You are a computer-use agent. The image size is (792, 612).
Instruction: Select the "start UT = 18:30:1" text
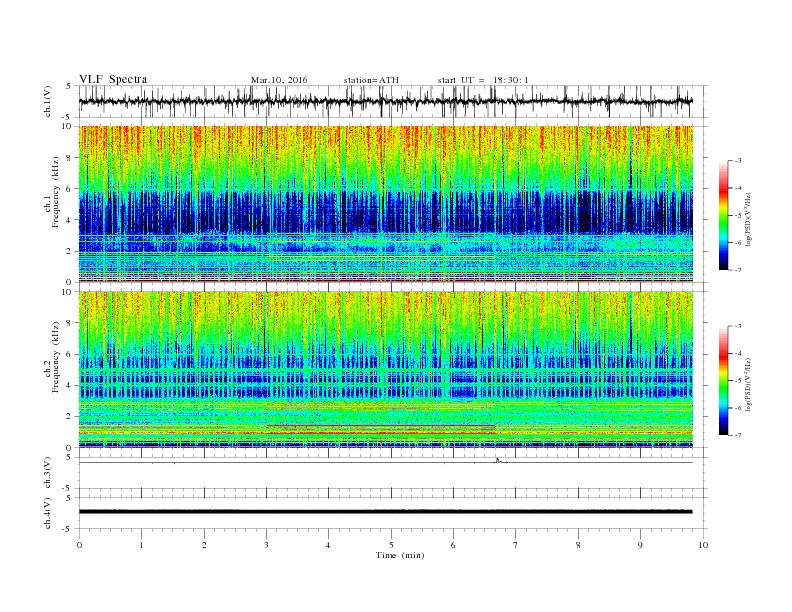483,80
